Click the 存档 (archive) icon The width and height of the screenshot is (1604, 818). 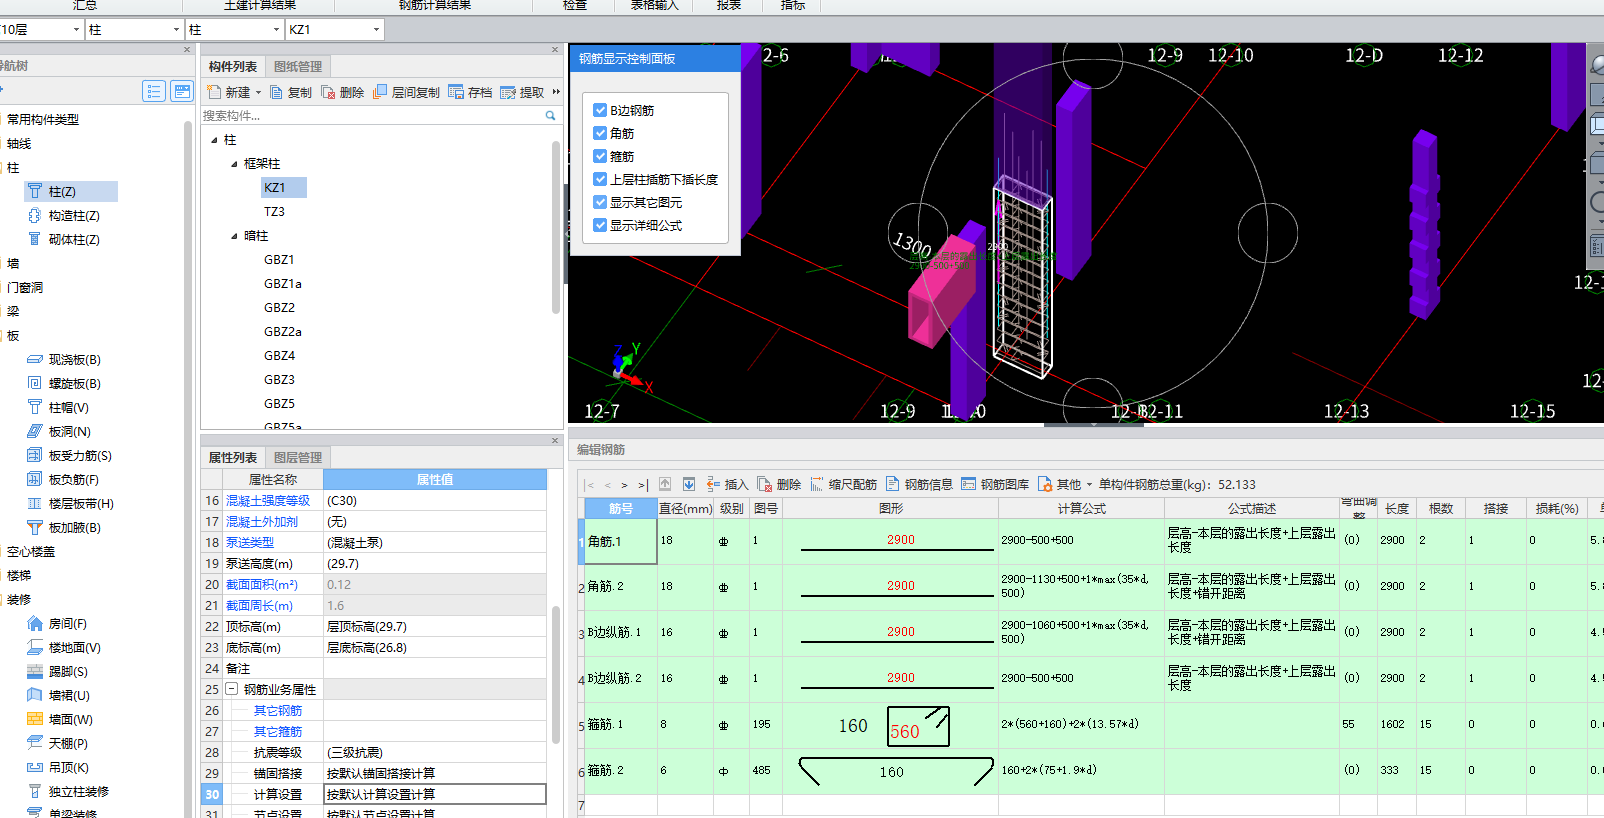456,92
